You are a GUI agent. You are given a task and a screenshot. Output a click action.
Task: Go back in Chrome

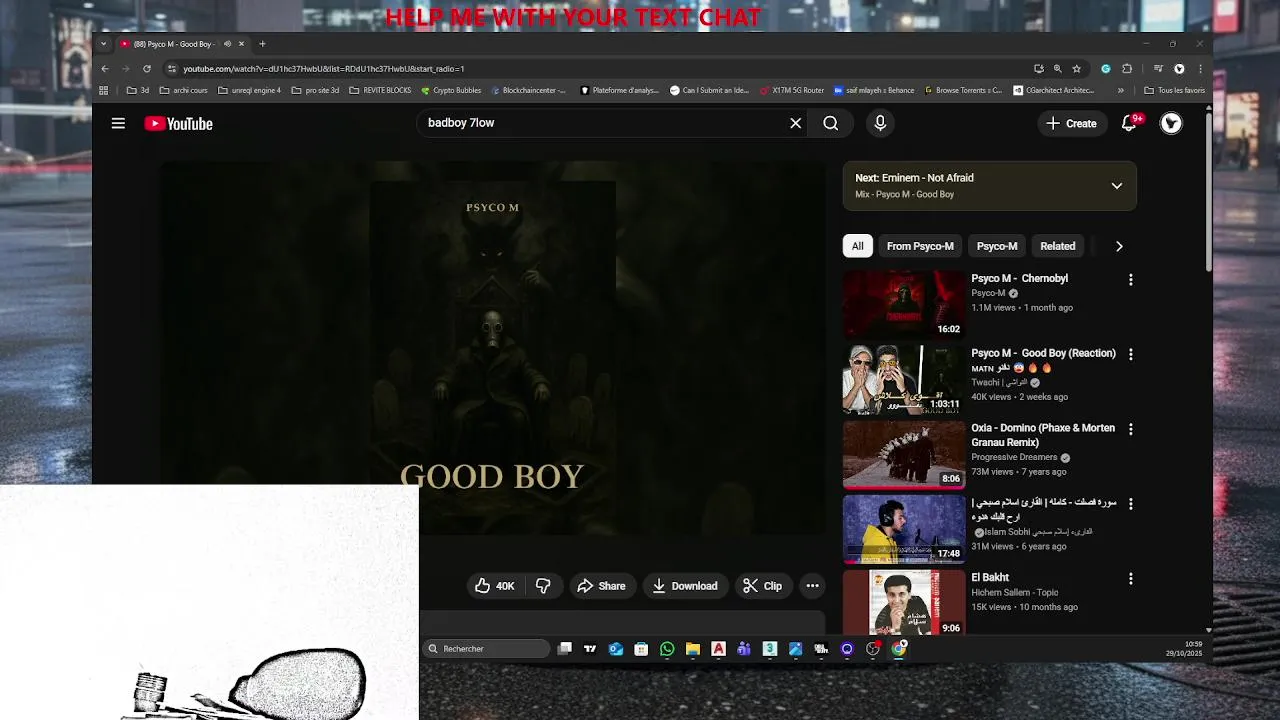pos(105,69)
